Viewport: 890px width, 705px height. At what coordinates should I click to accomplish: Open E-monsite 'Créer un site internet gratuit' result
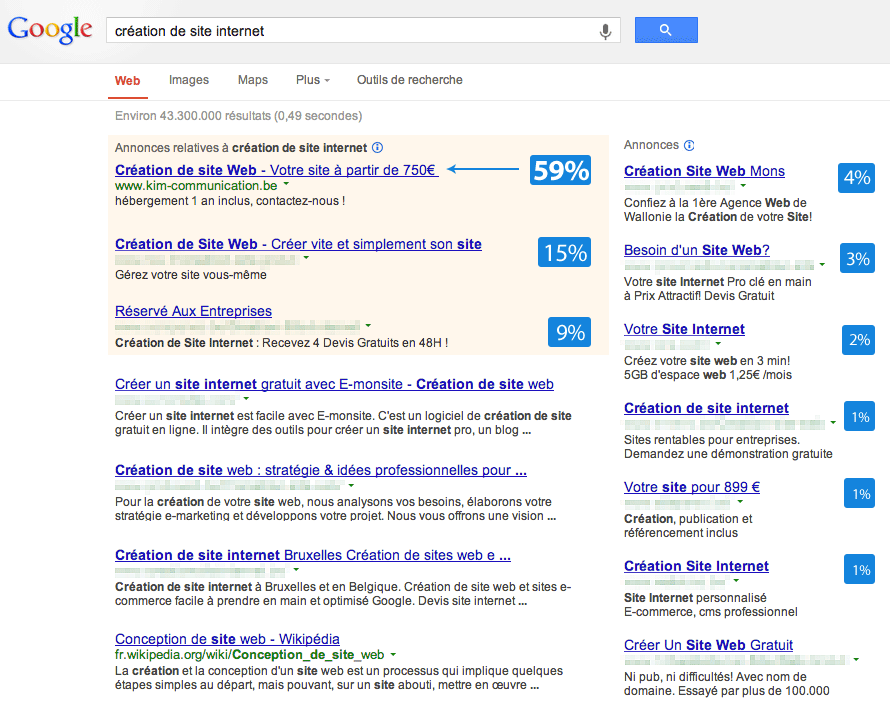tap(334, 384)
